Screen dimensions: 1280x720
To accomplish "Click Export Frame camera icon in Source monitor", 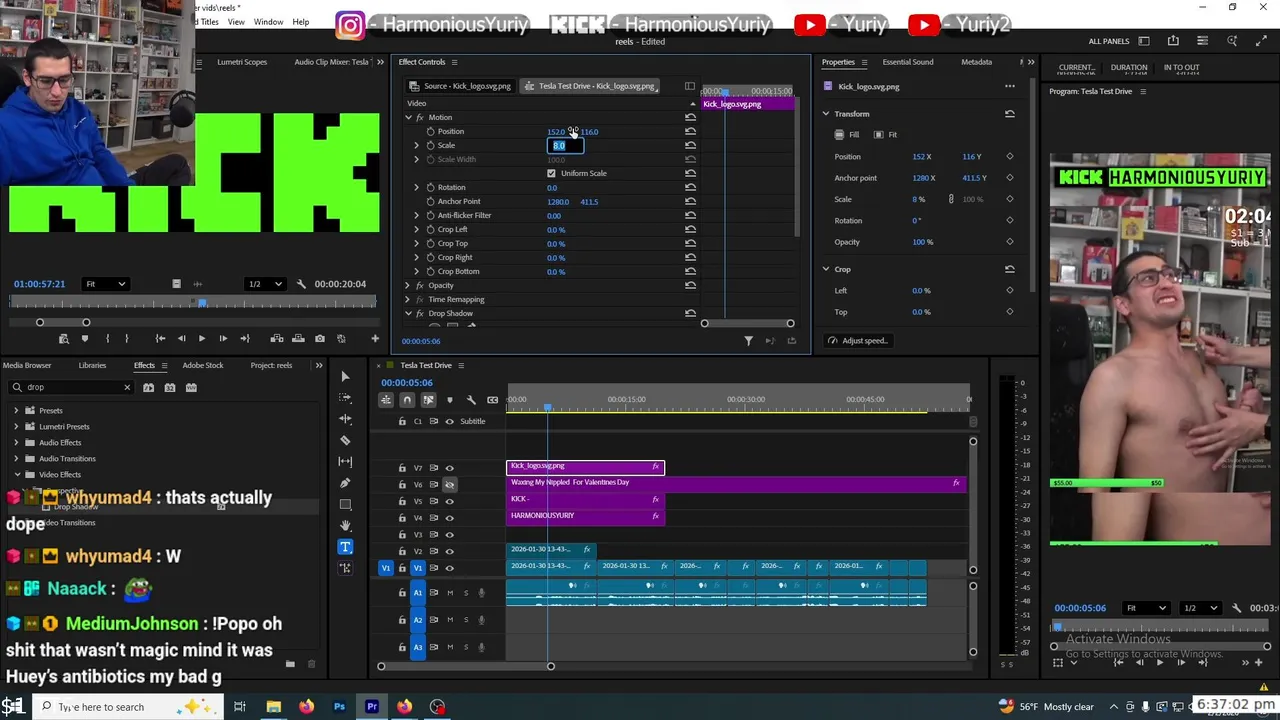I will [320, 338].
